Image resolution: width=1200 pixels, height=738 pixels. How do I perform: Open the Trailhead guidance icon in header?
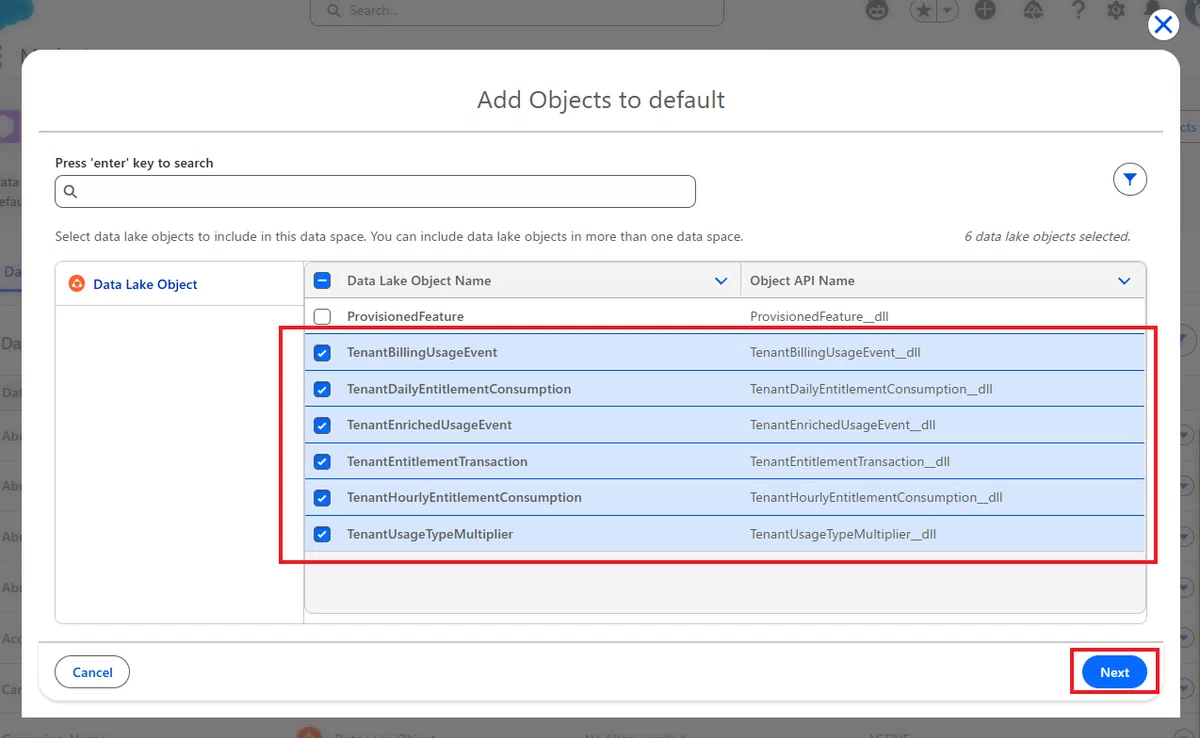(1034, 10)
